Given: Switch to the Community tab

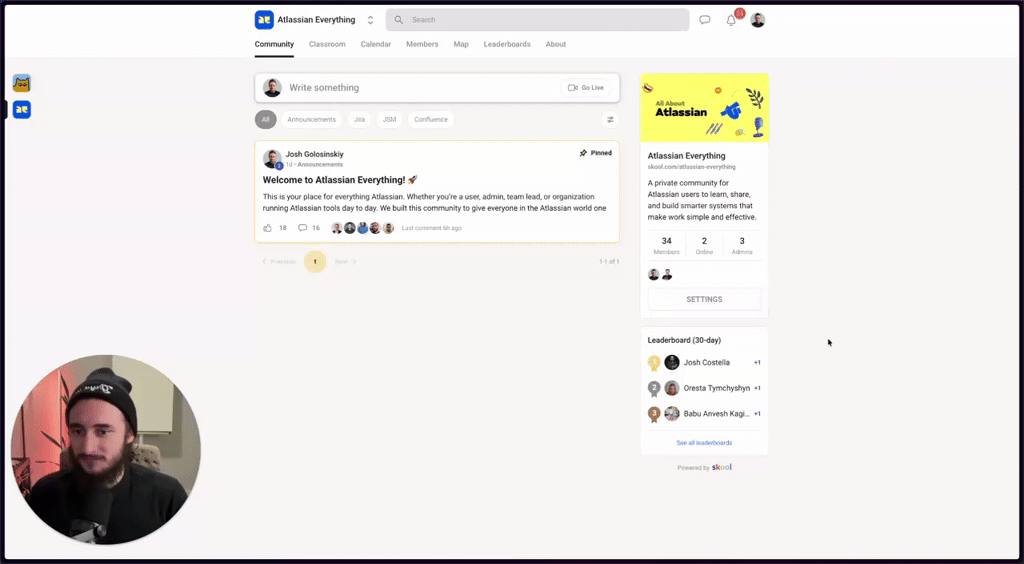Looking at the screenshot, I should [274, 44].
